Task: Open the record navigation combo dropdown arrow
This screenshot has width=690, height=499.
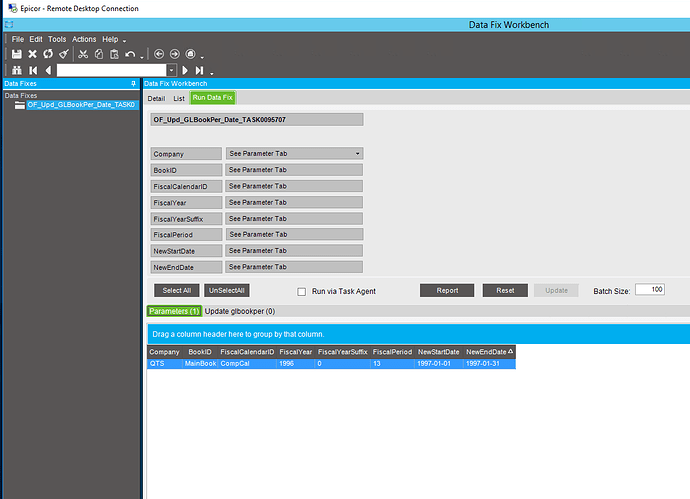Action: [172, 70]
